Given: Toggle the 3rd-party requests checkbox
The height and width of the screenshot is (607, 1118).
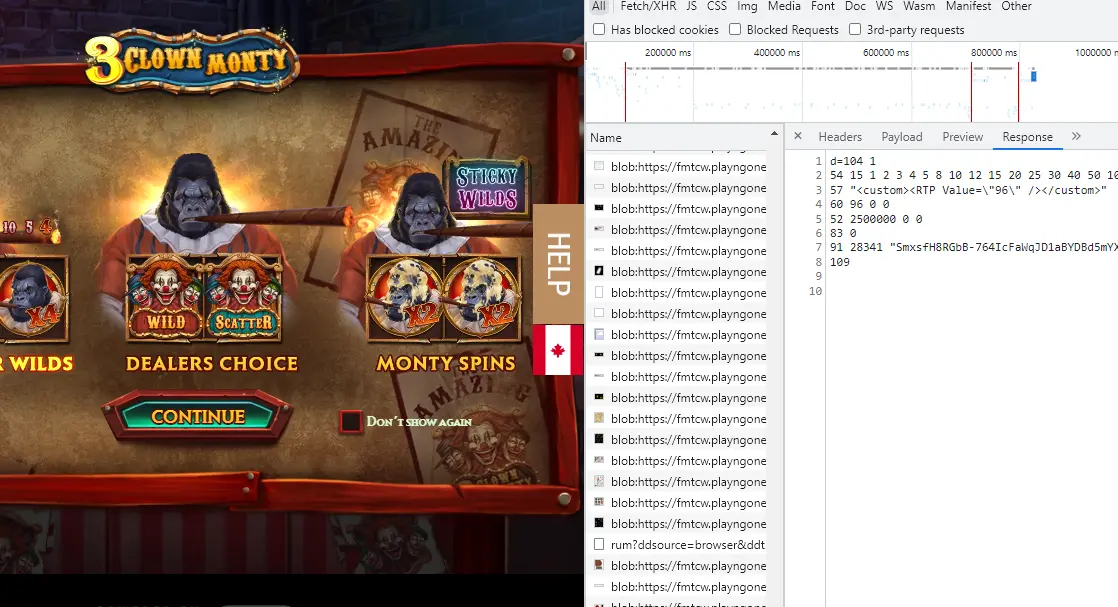Looking at the screenshot, I should [x=855, y=29].
